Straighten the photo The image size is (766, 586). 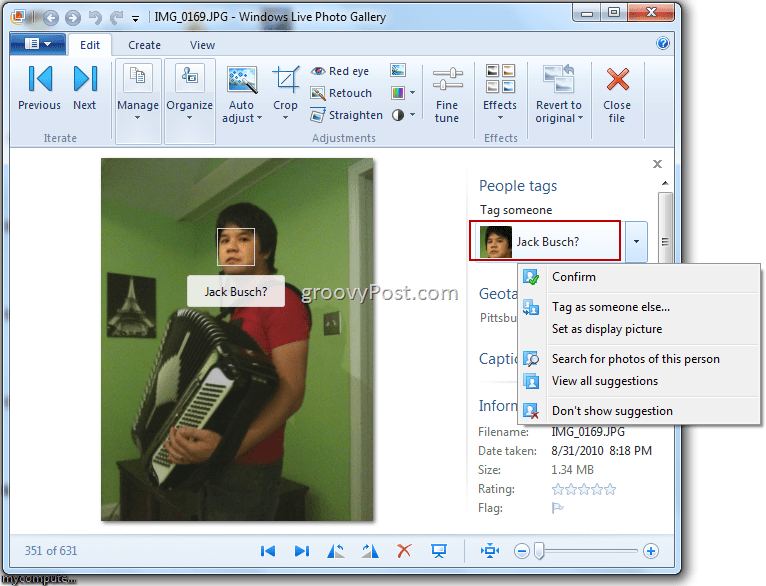[x=346, y=115]
